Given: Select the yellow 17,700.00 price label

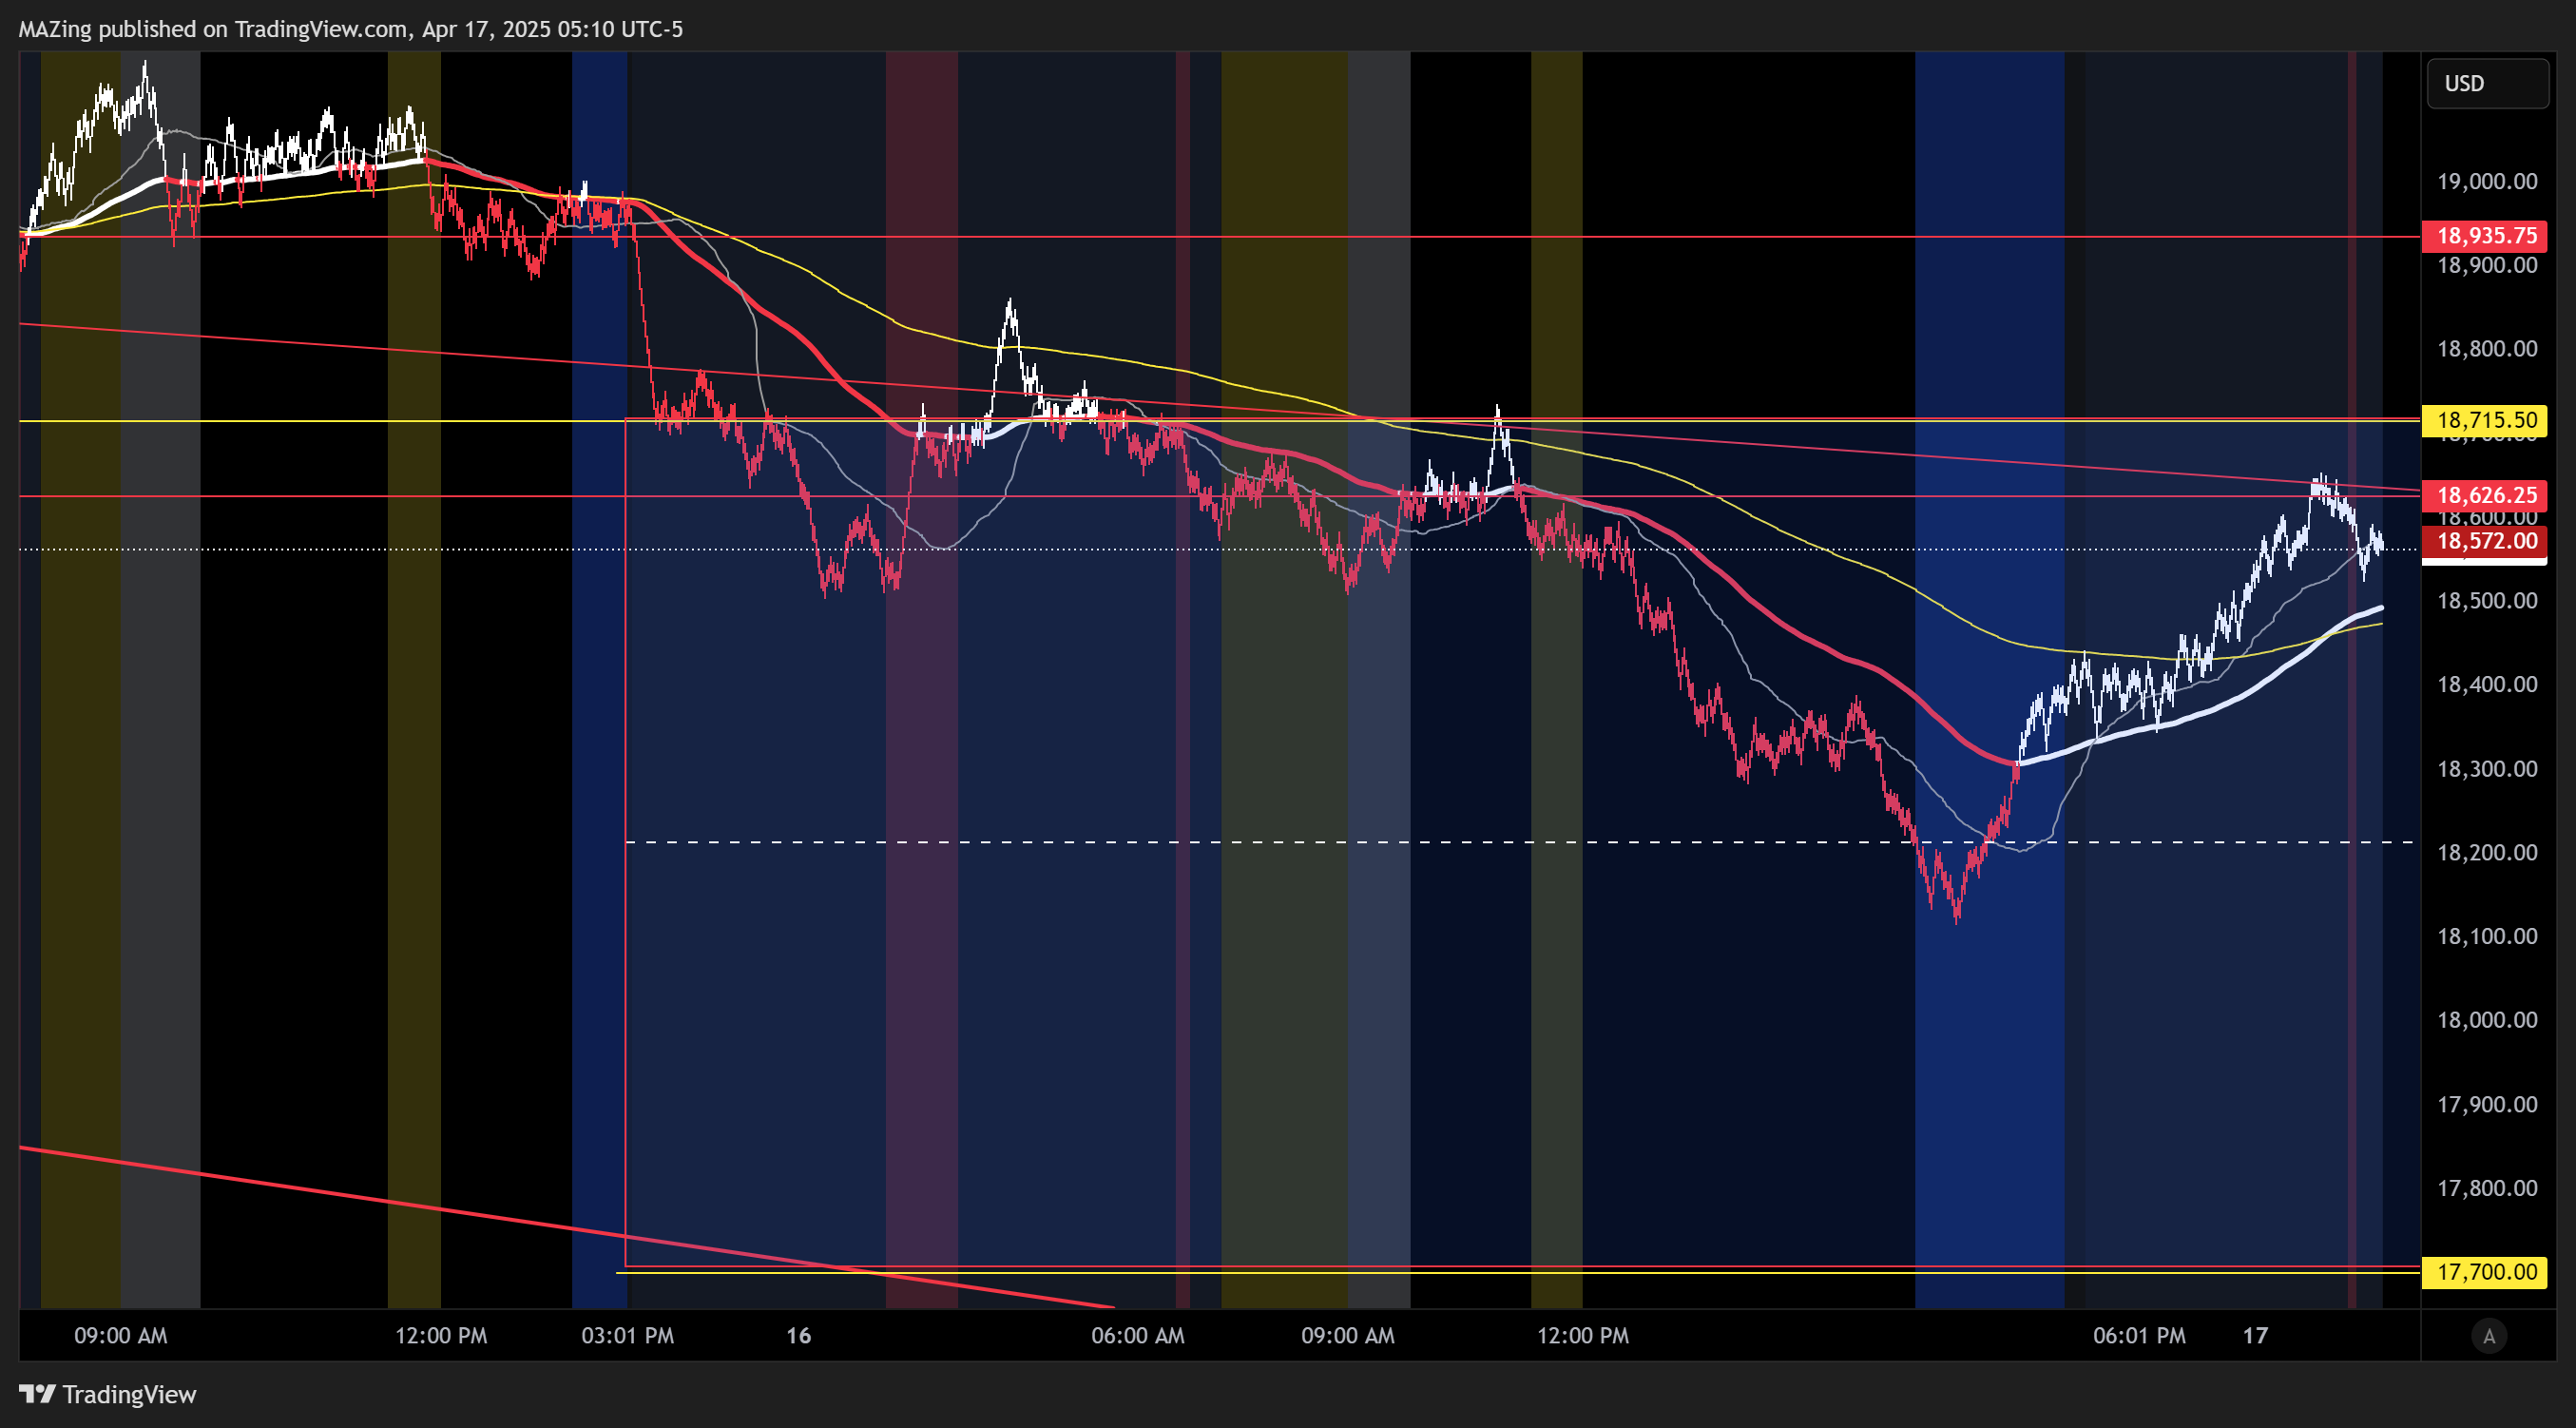Looking at the screenshot, I should pyautogui.click(x=2484, y=1272).
